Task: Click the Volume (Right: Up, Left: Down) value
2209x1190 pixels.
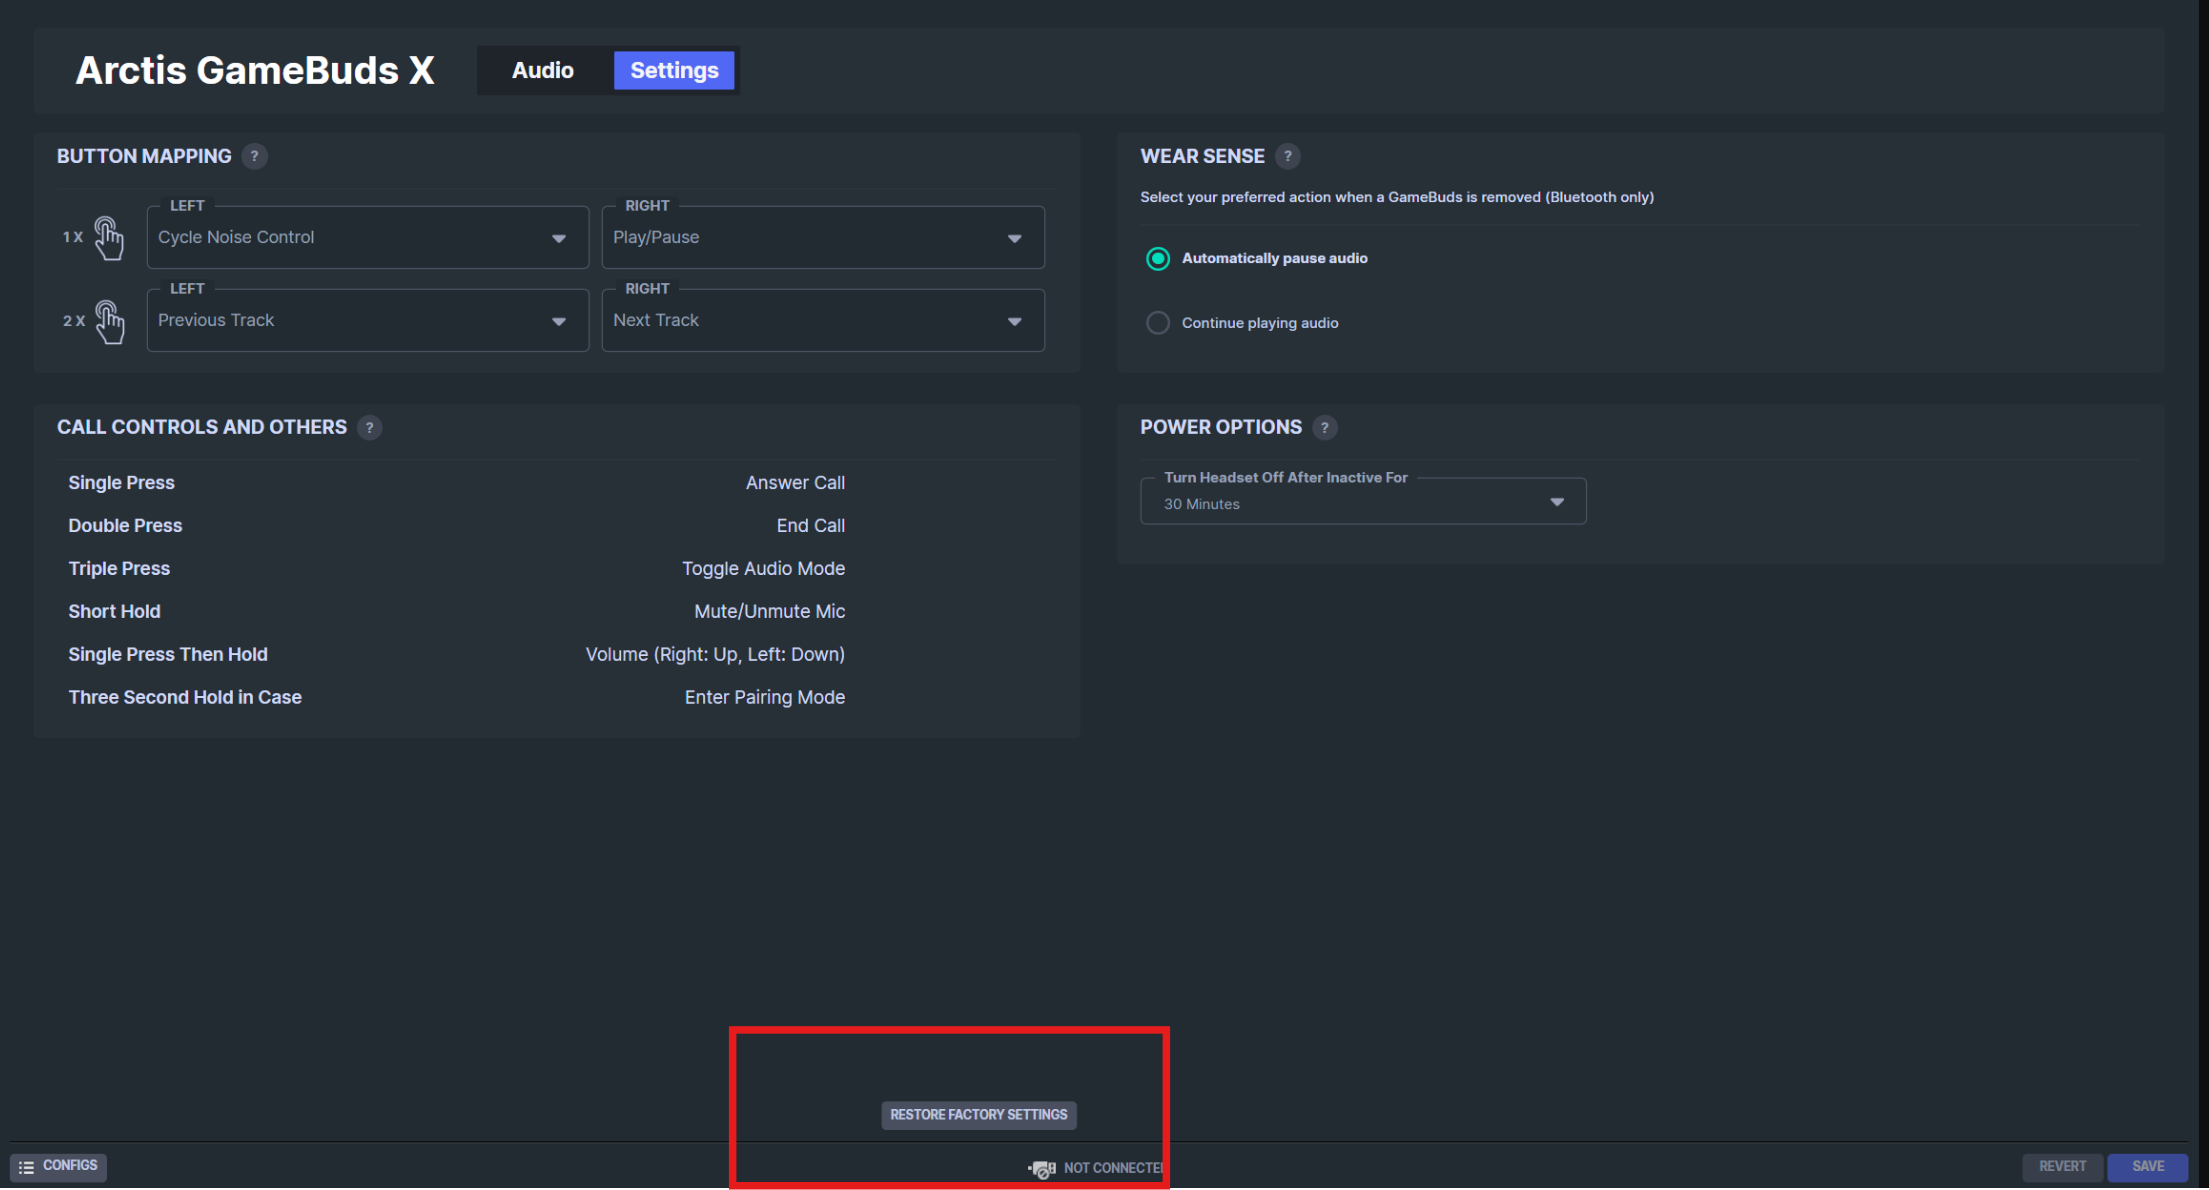Action: (715, 655)
